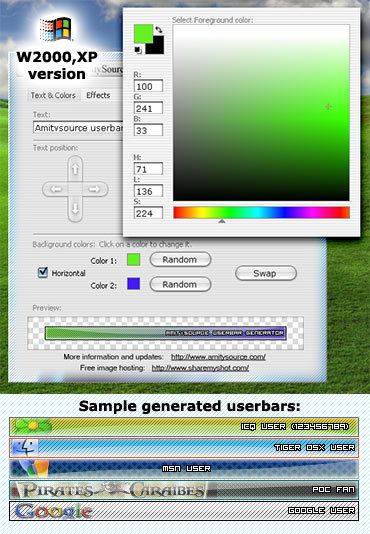This screenshot has height=534, width=370.
Task: Move text left with left arrow
Action: pyautogui.click(x=56, y=189)
